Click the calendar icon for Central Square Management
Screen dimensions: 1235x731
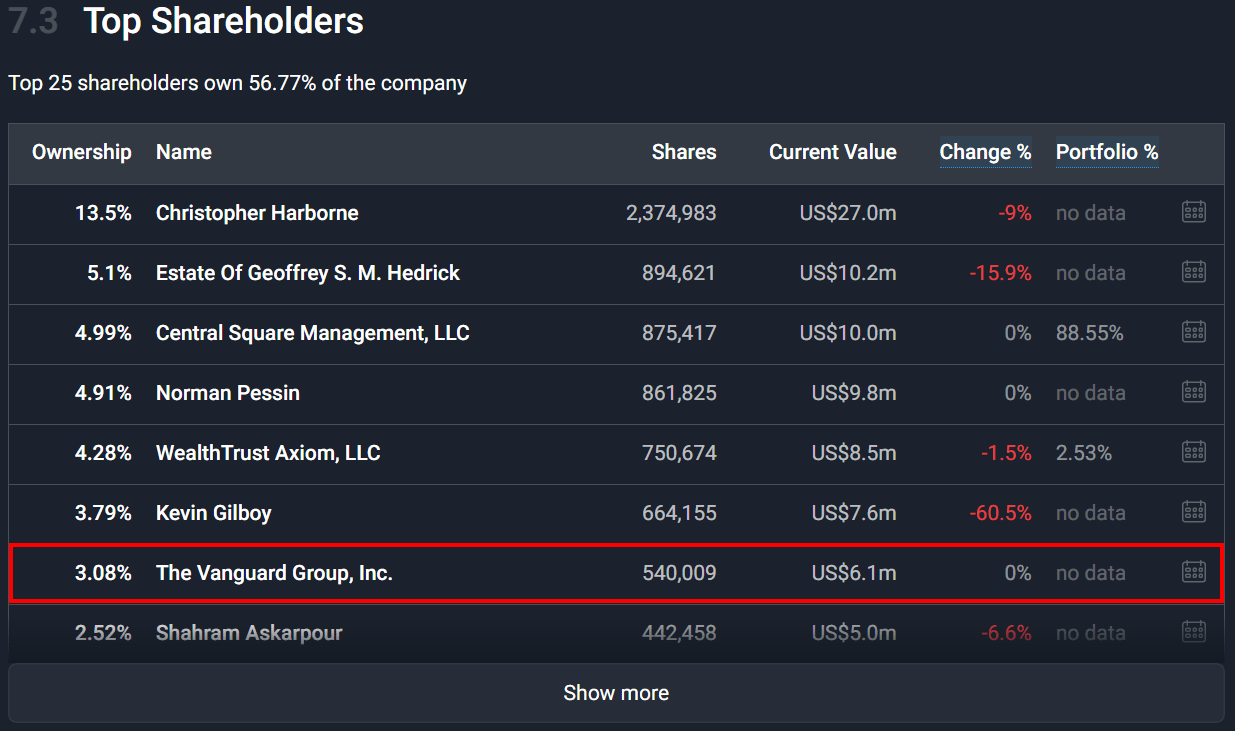tap(1193, 331)
